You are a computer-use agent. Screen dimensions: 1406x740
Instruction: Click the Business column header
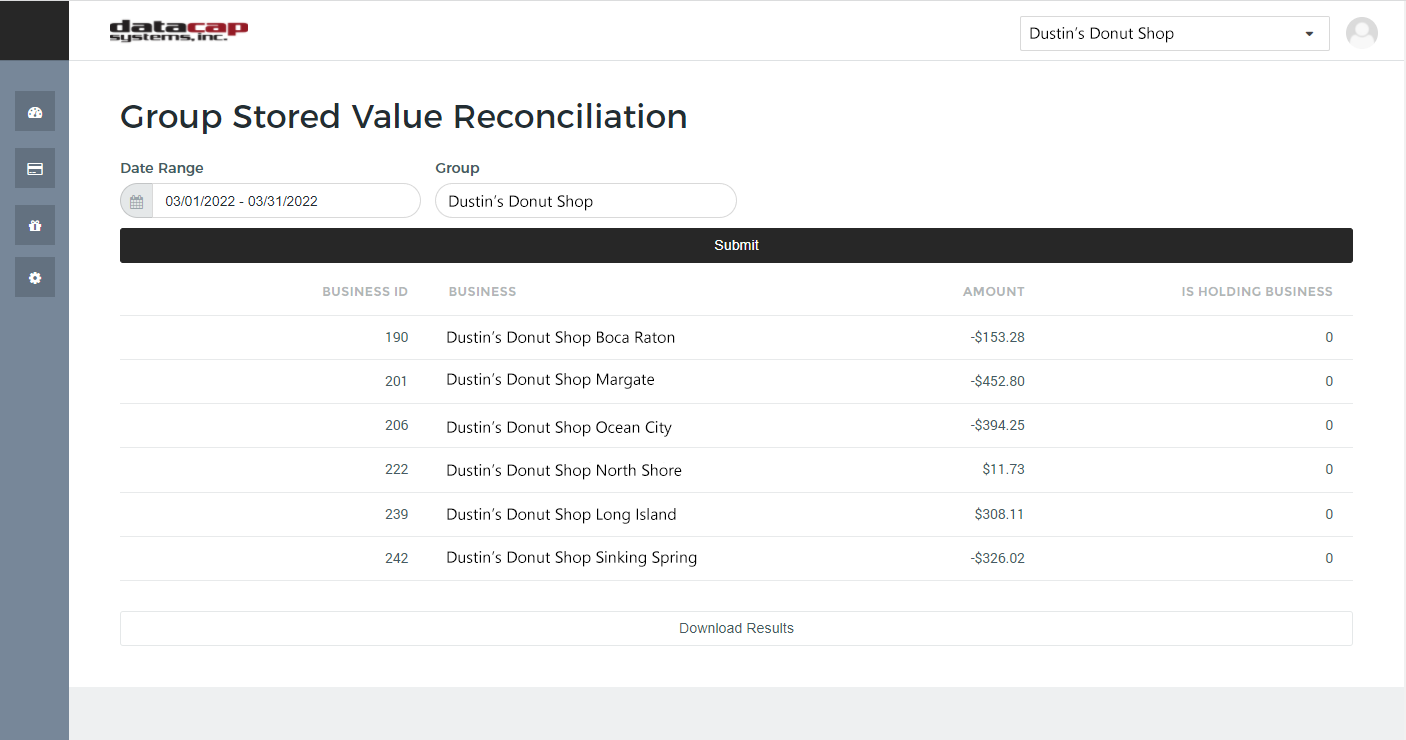(482, 292)
